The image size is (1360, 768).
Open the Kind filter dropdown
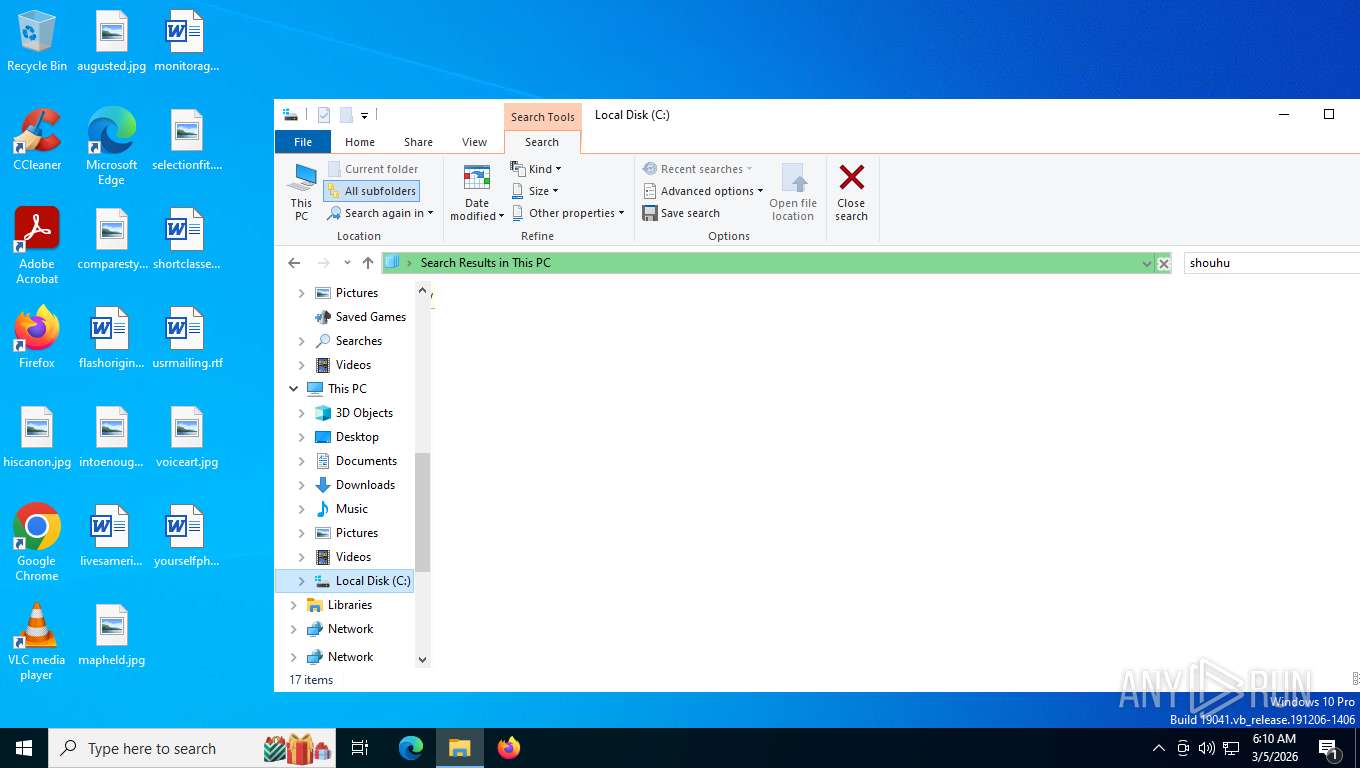(536, 169)
